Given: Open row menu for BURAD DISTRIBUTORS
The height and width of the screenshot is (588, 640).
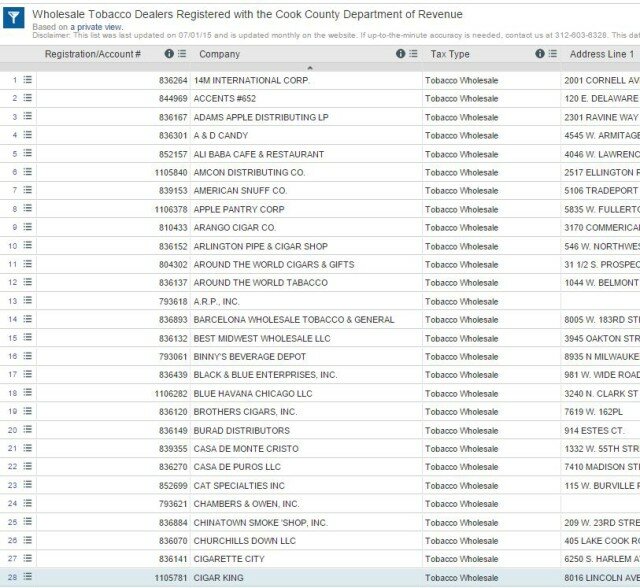Looking at the screenshot, I should pos(27,430).
